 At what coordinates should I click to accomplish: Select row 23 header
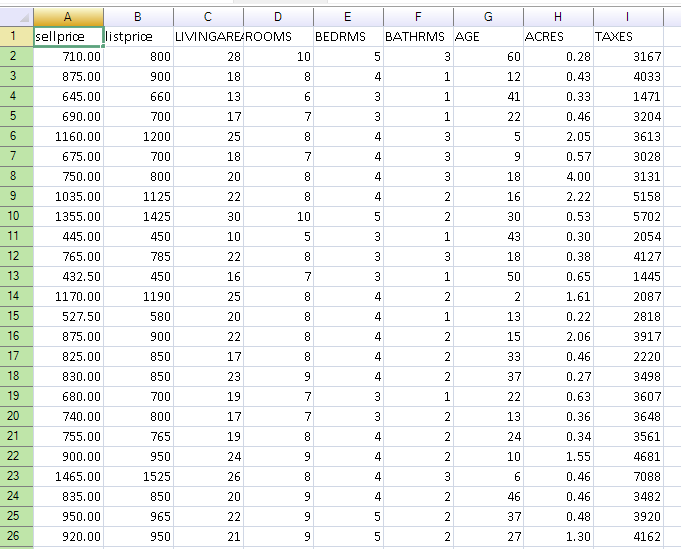(17, 476)
